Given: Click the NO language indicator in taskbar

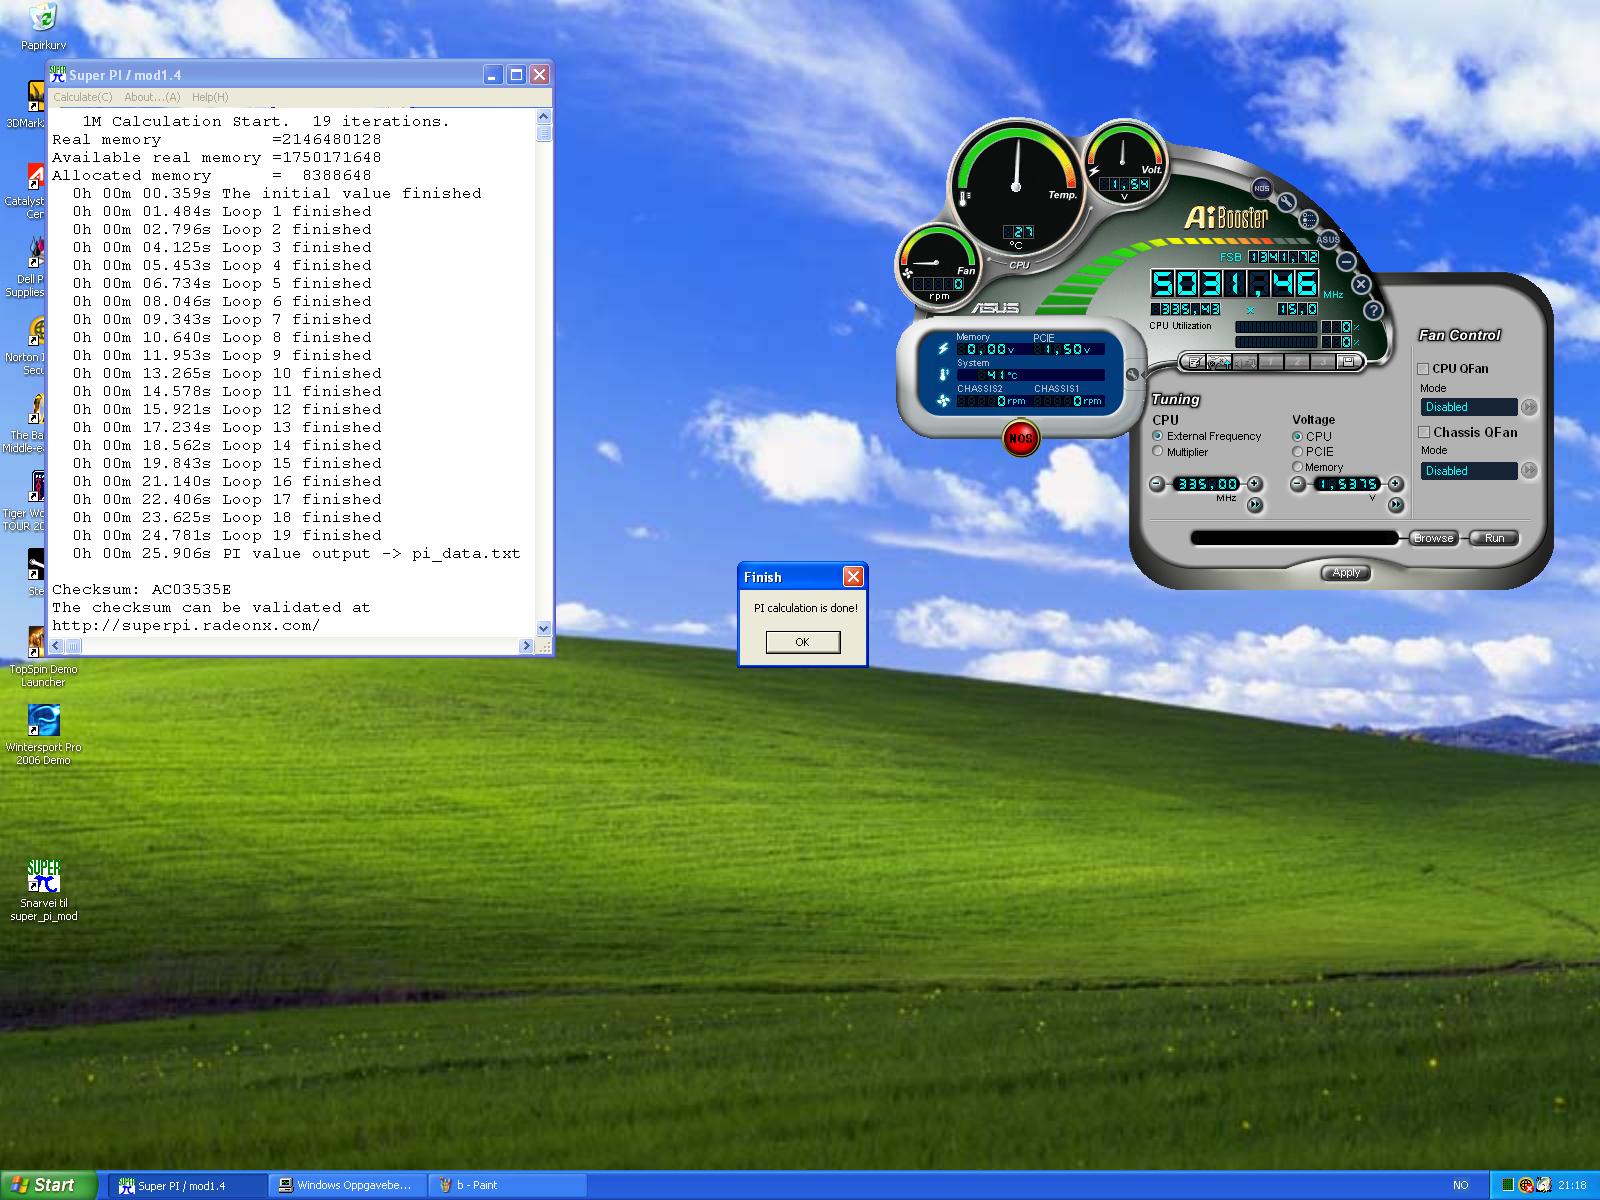Looking at the screenshot, I should [x=1460, y=1186].
